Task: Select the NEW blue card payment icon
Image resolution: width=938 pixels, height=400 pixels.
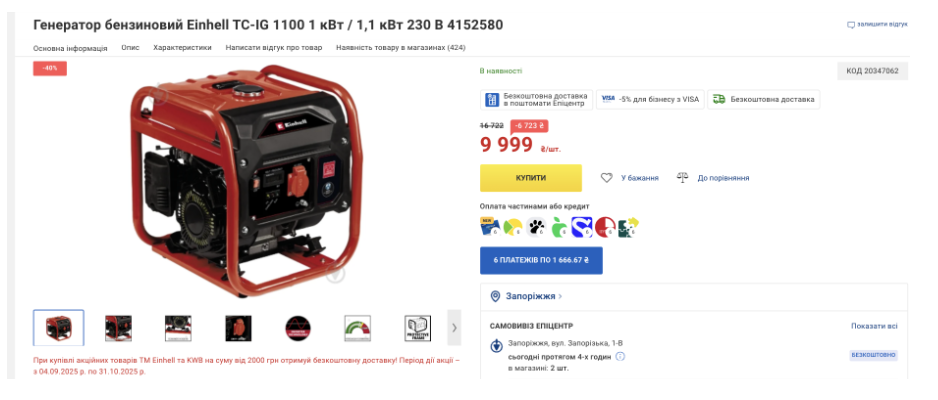Action: click(490, 227)
